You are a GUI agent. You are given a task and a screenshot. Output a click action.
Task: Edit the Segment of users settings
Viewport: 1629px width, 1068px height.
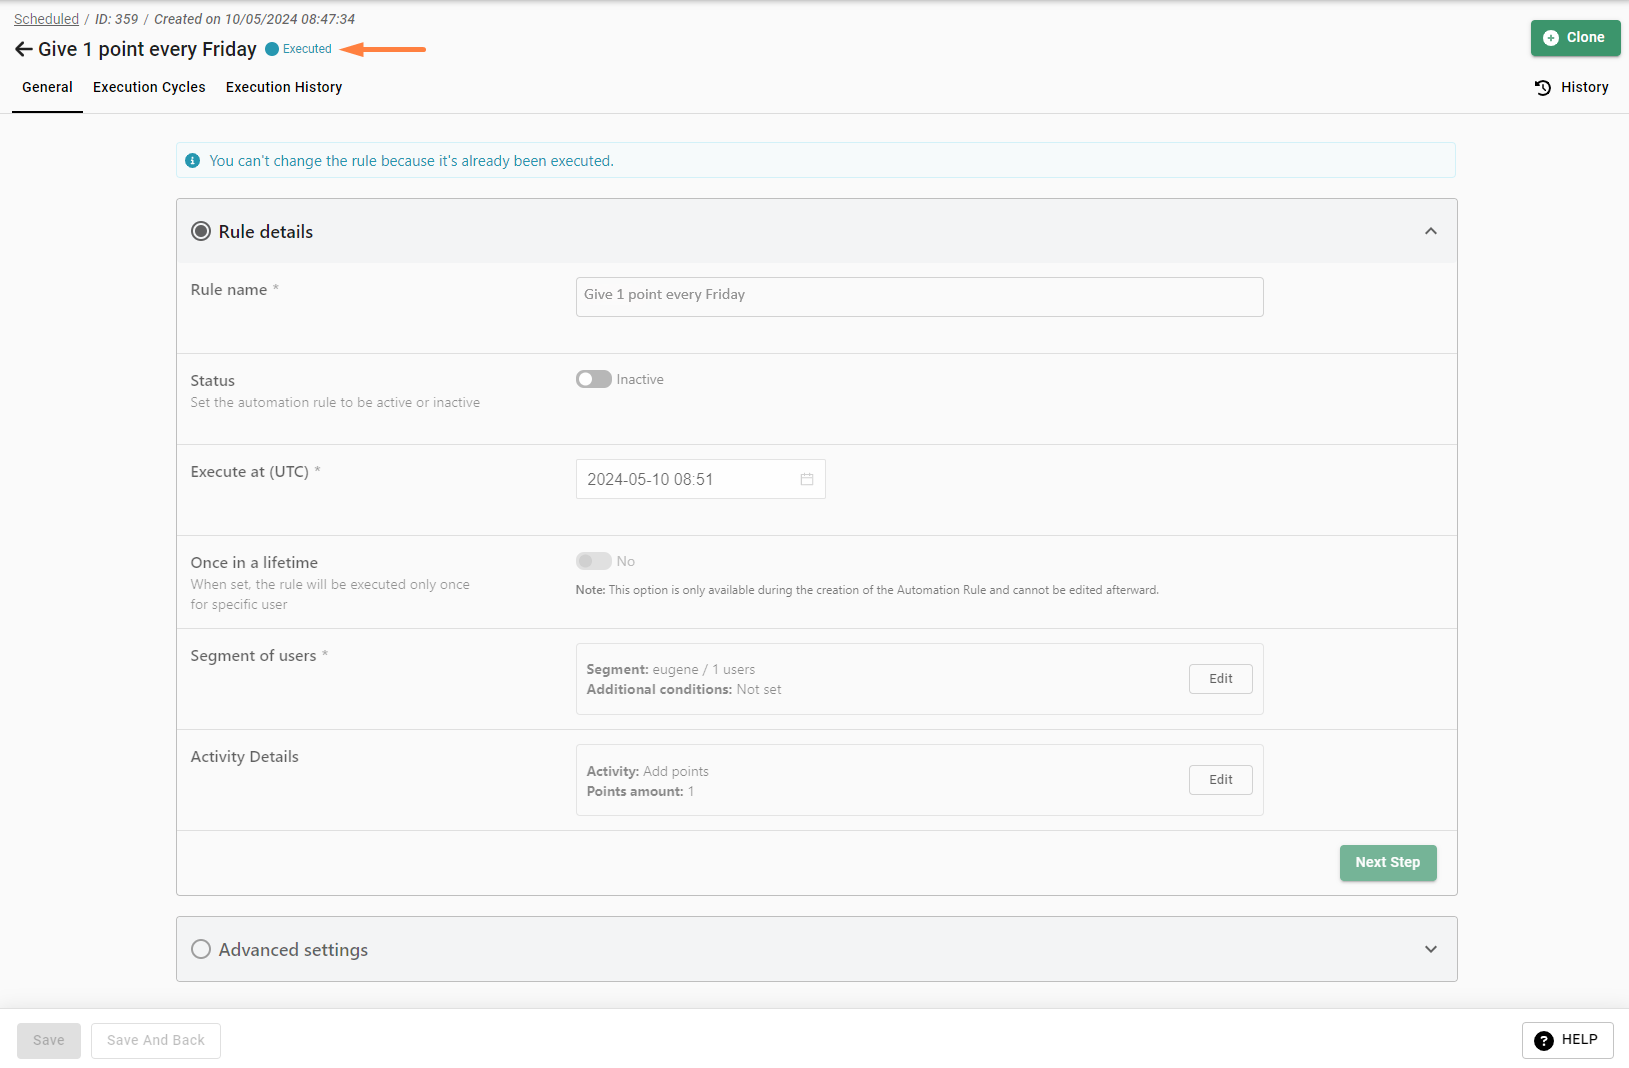1220,678
